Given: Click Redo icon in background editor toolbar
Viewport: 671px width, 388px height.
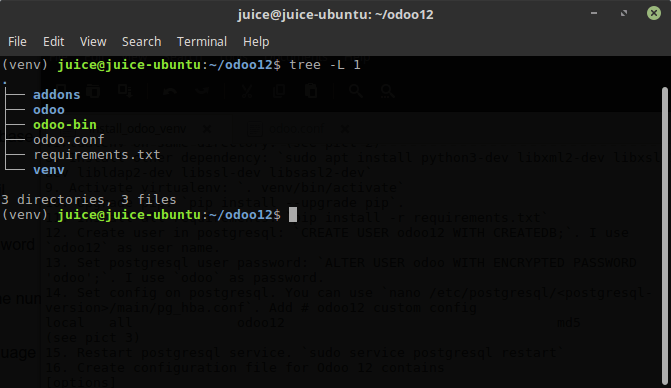Looking at the screenshot, I should coord(202,91).
